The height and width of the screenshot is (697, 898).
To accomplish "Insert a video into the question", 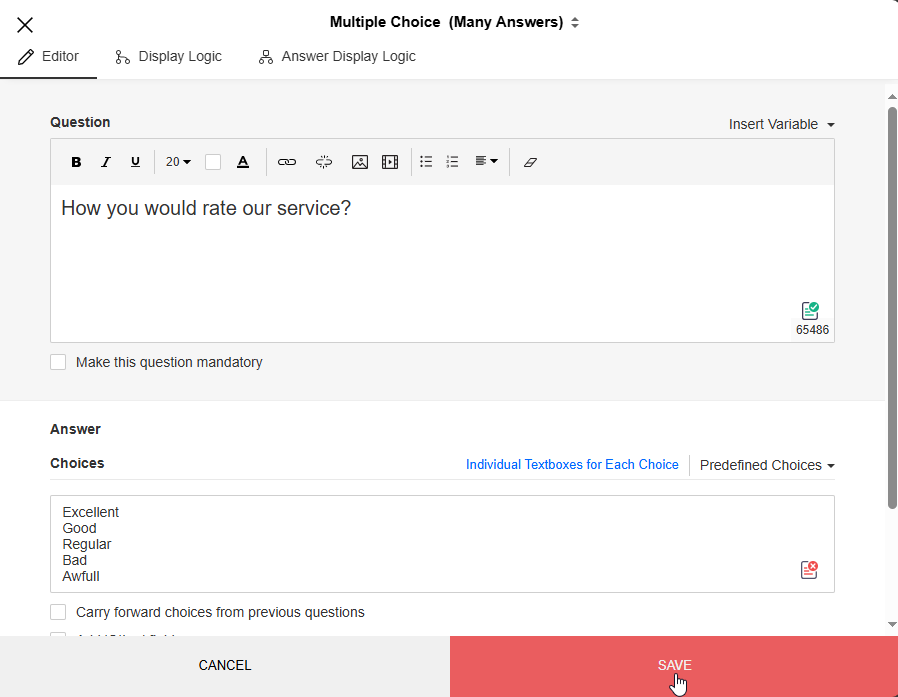I will point(390,162).
